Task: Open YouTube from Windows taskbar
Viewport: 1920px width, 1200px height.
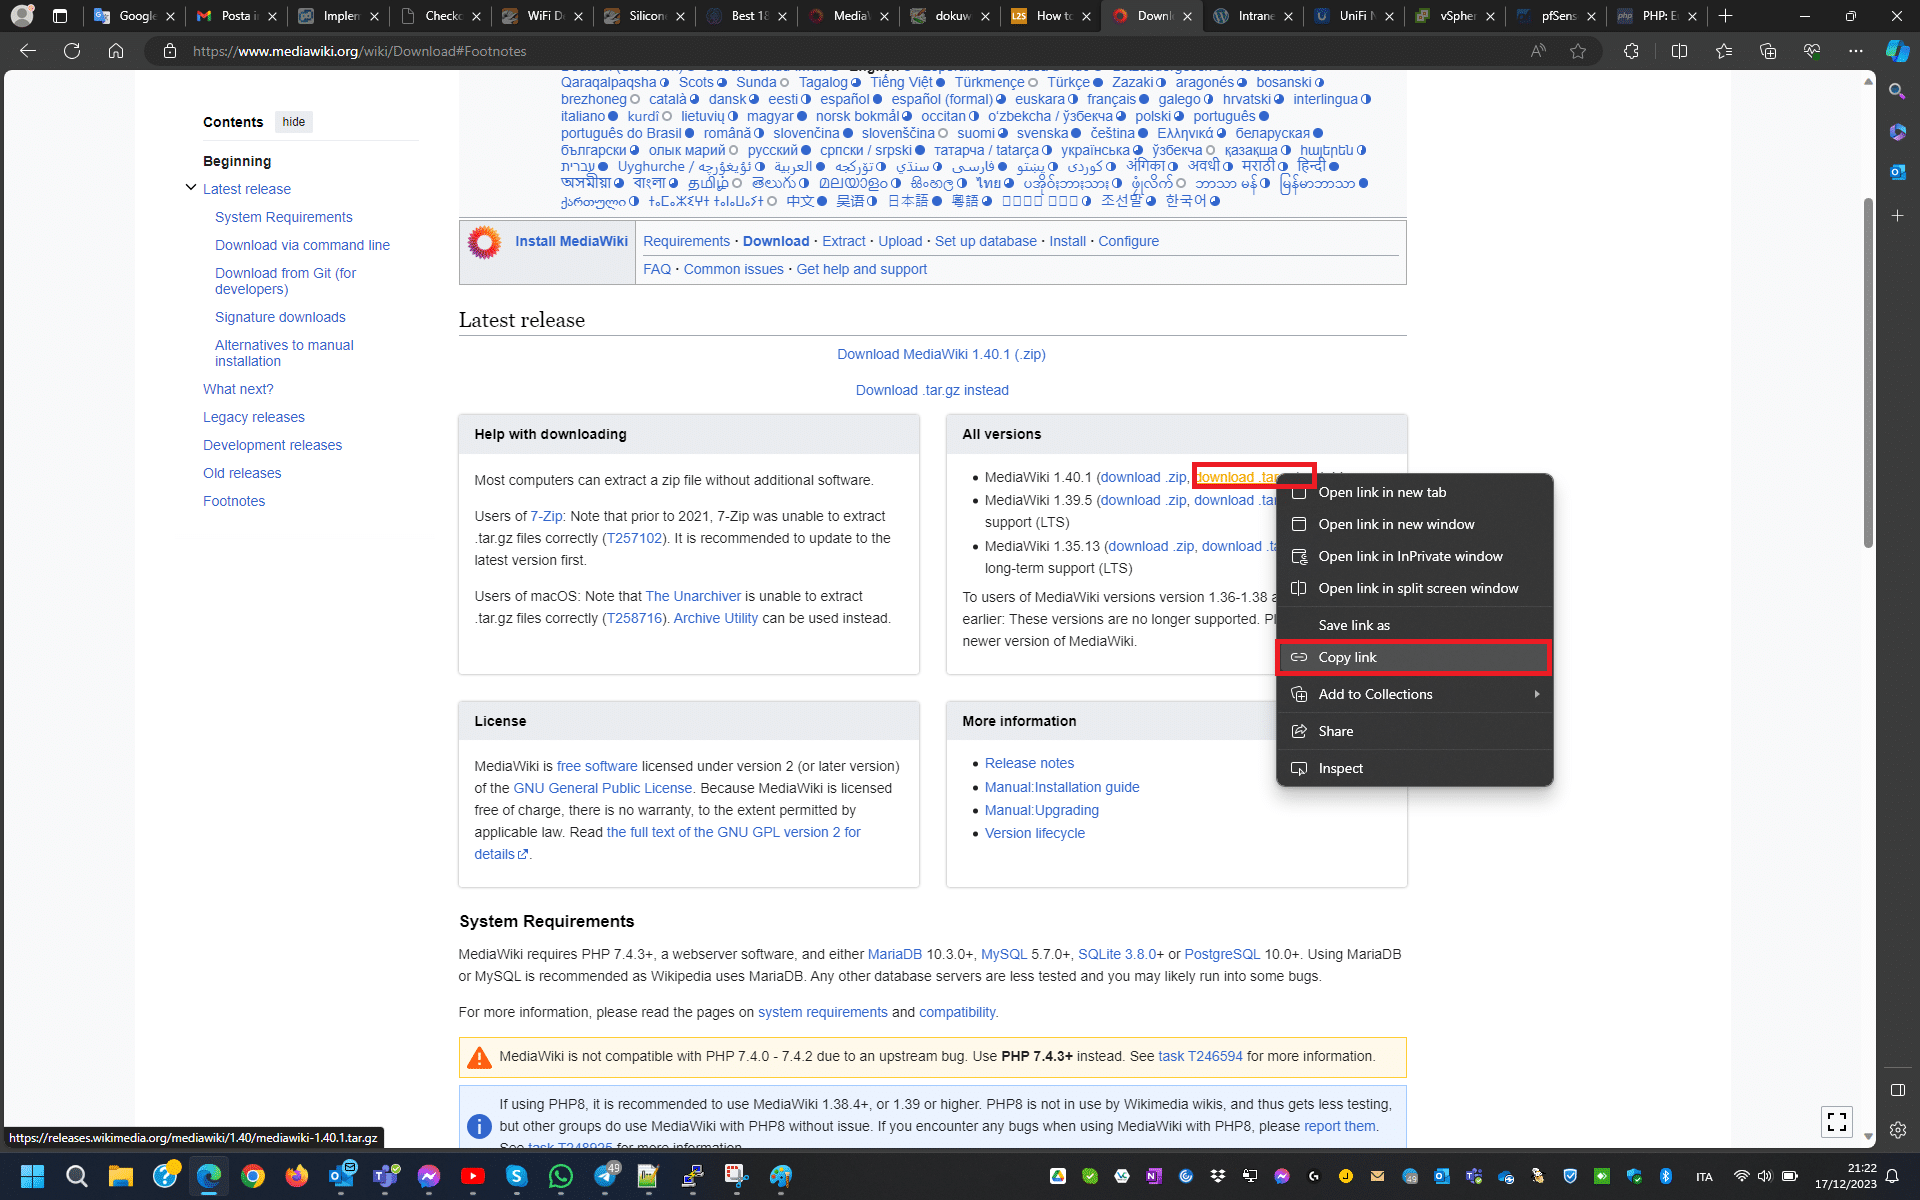Action: tap(473, 1176)
